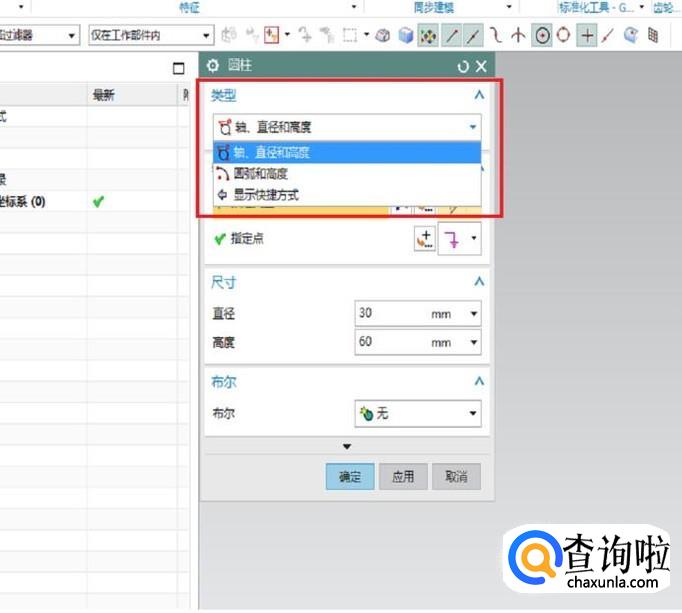Viewport: 682px width, 613px height.
Task: Select 圆弧和高度 option in type list
Action: point(260,174)
